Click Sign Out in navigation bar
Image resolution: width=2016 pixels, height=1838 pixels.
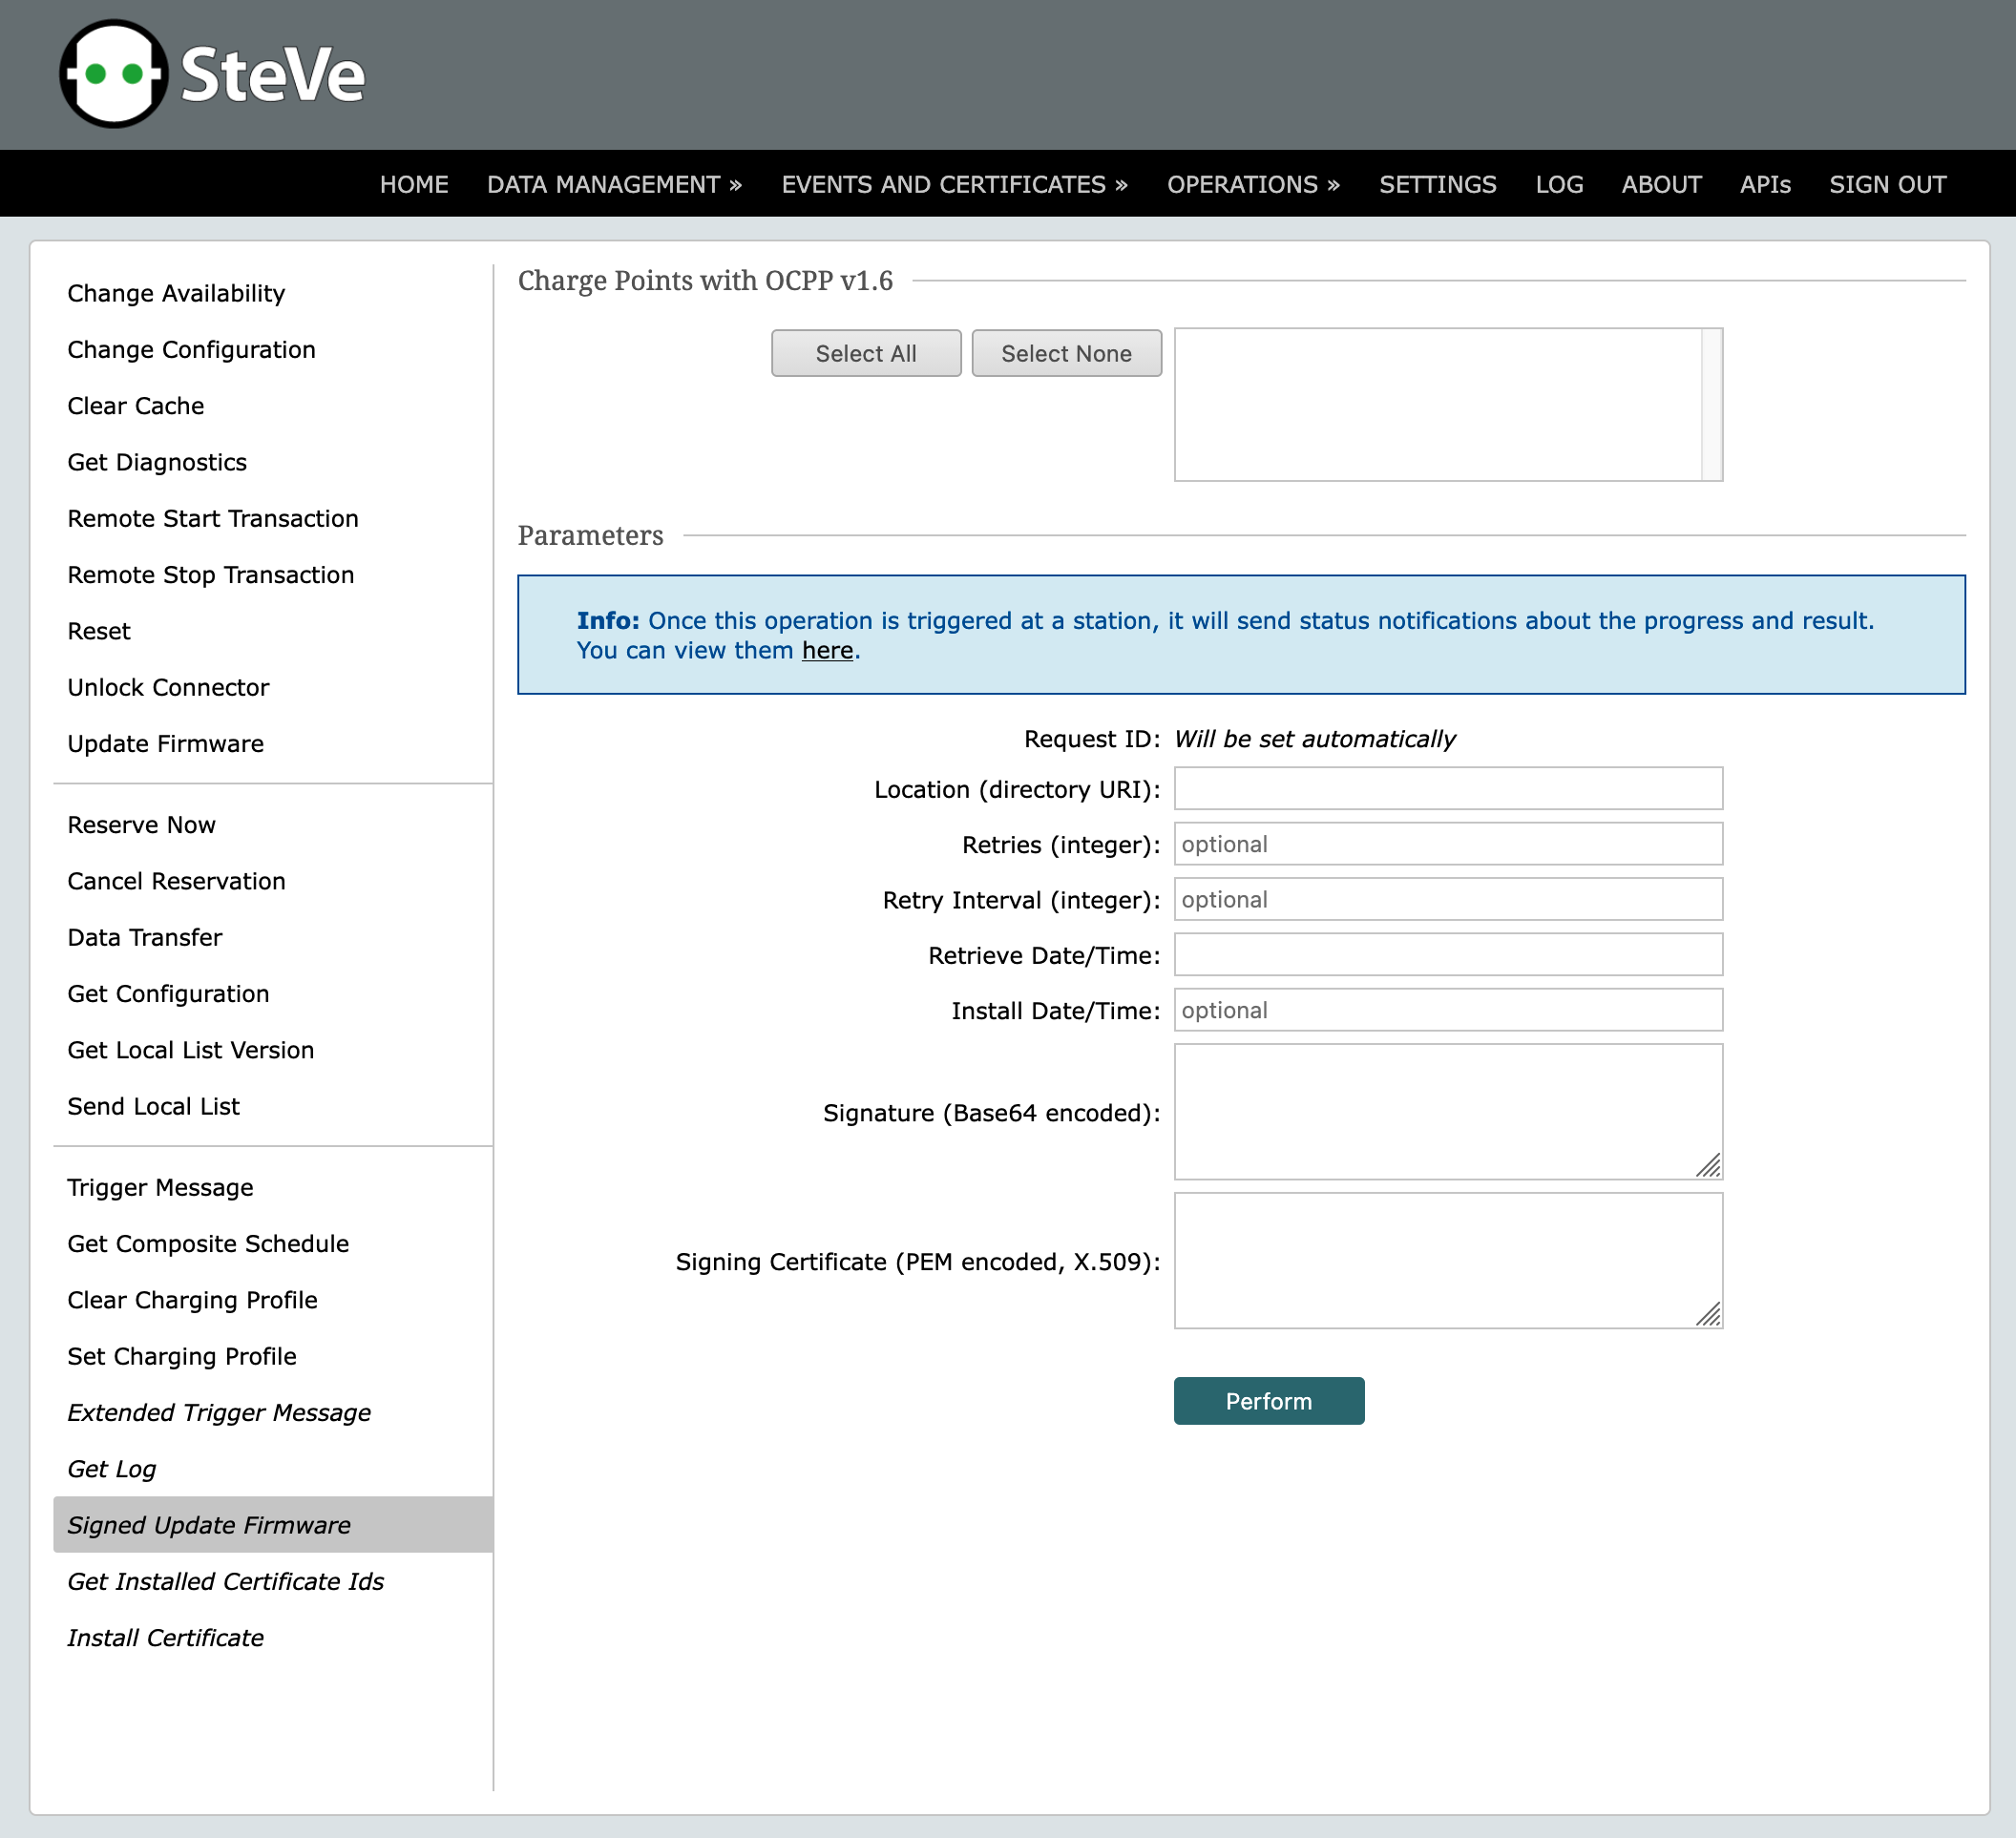click(1887, 185)
